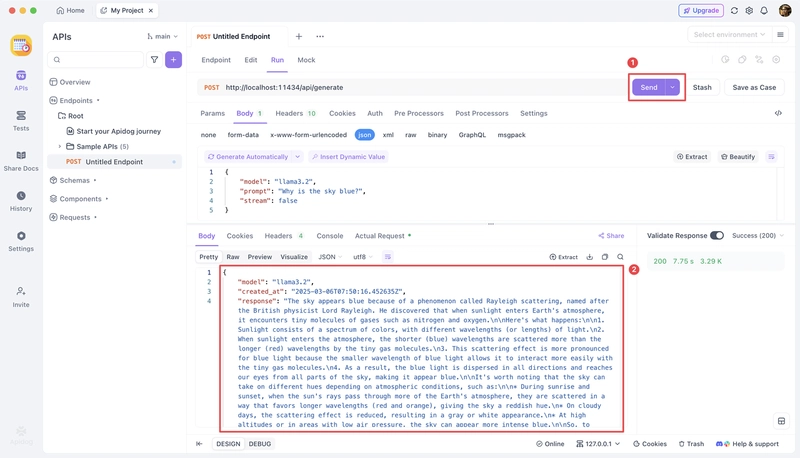Switch to the Raw response view
Screen dimensions: 800x458
click(233, 257)
